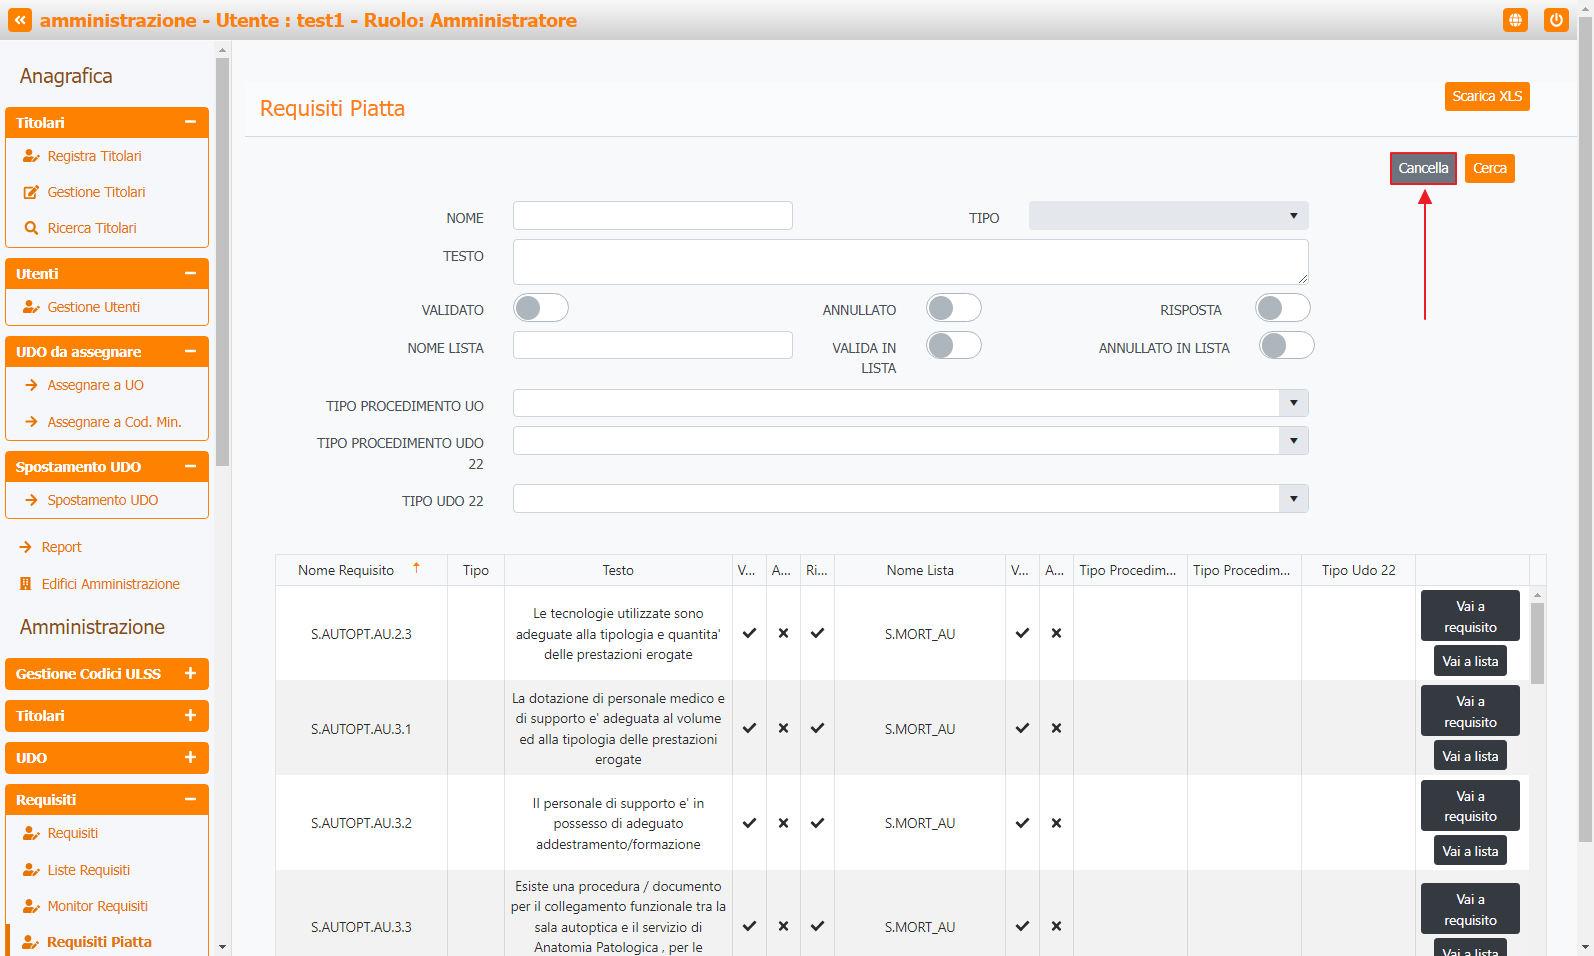
Task: Open the TIPO dropdown
Action: (1168, 216)
